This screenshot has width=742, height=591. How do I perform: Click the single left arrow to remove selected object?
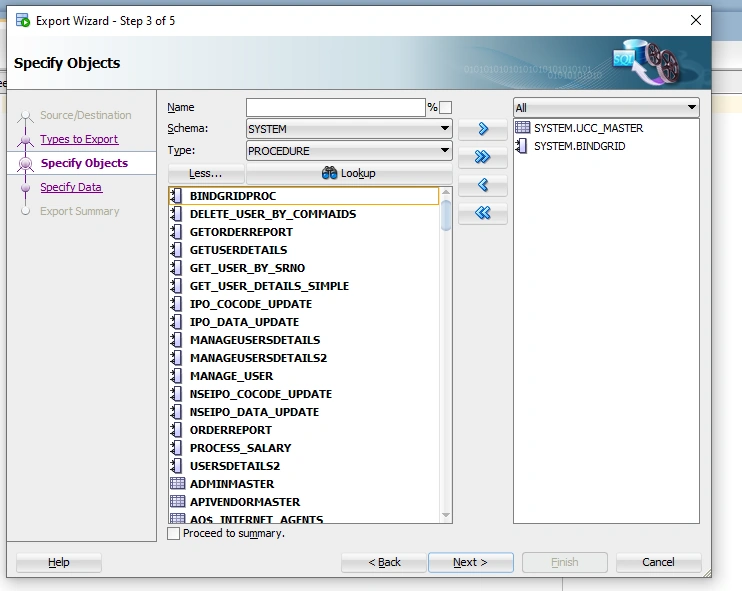click(x=483, y=185)
